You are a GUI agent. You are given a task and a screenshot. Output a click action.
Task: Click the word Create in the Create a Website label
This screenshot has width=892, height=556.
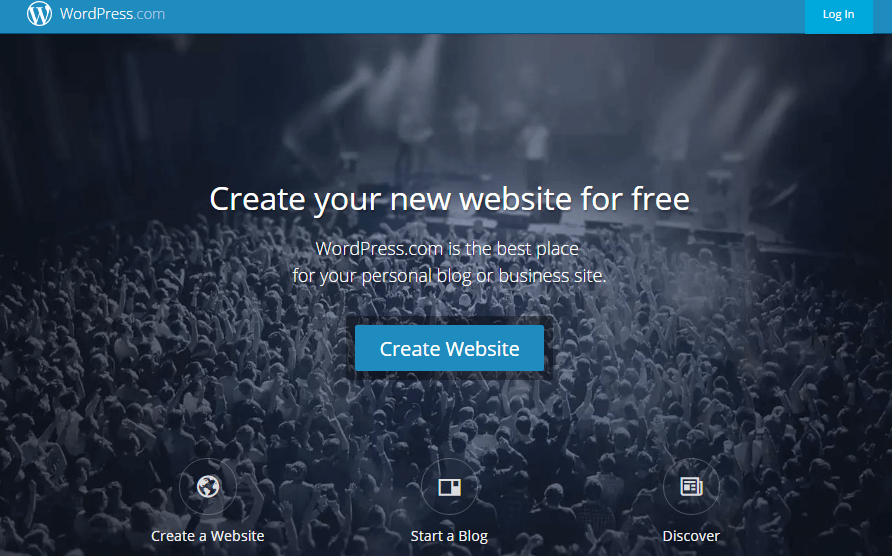click(173, 536)
